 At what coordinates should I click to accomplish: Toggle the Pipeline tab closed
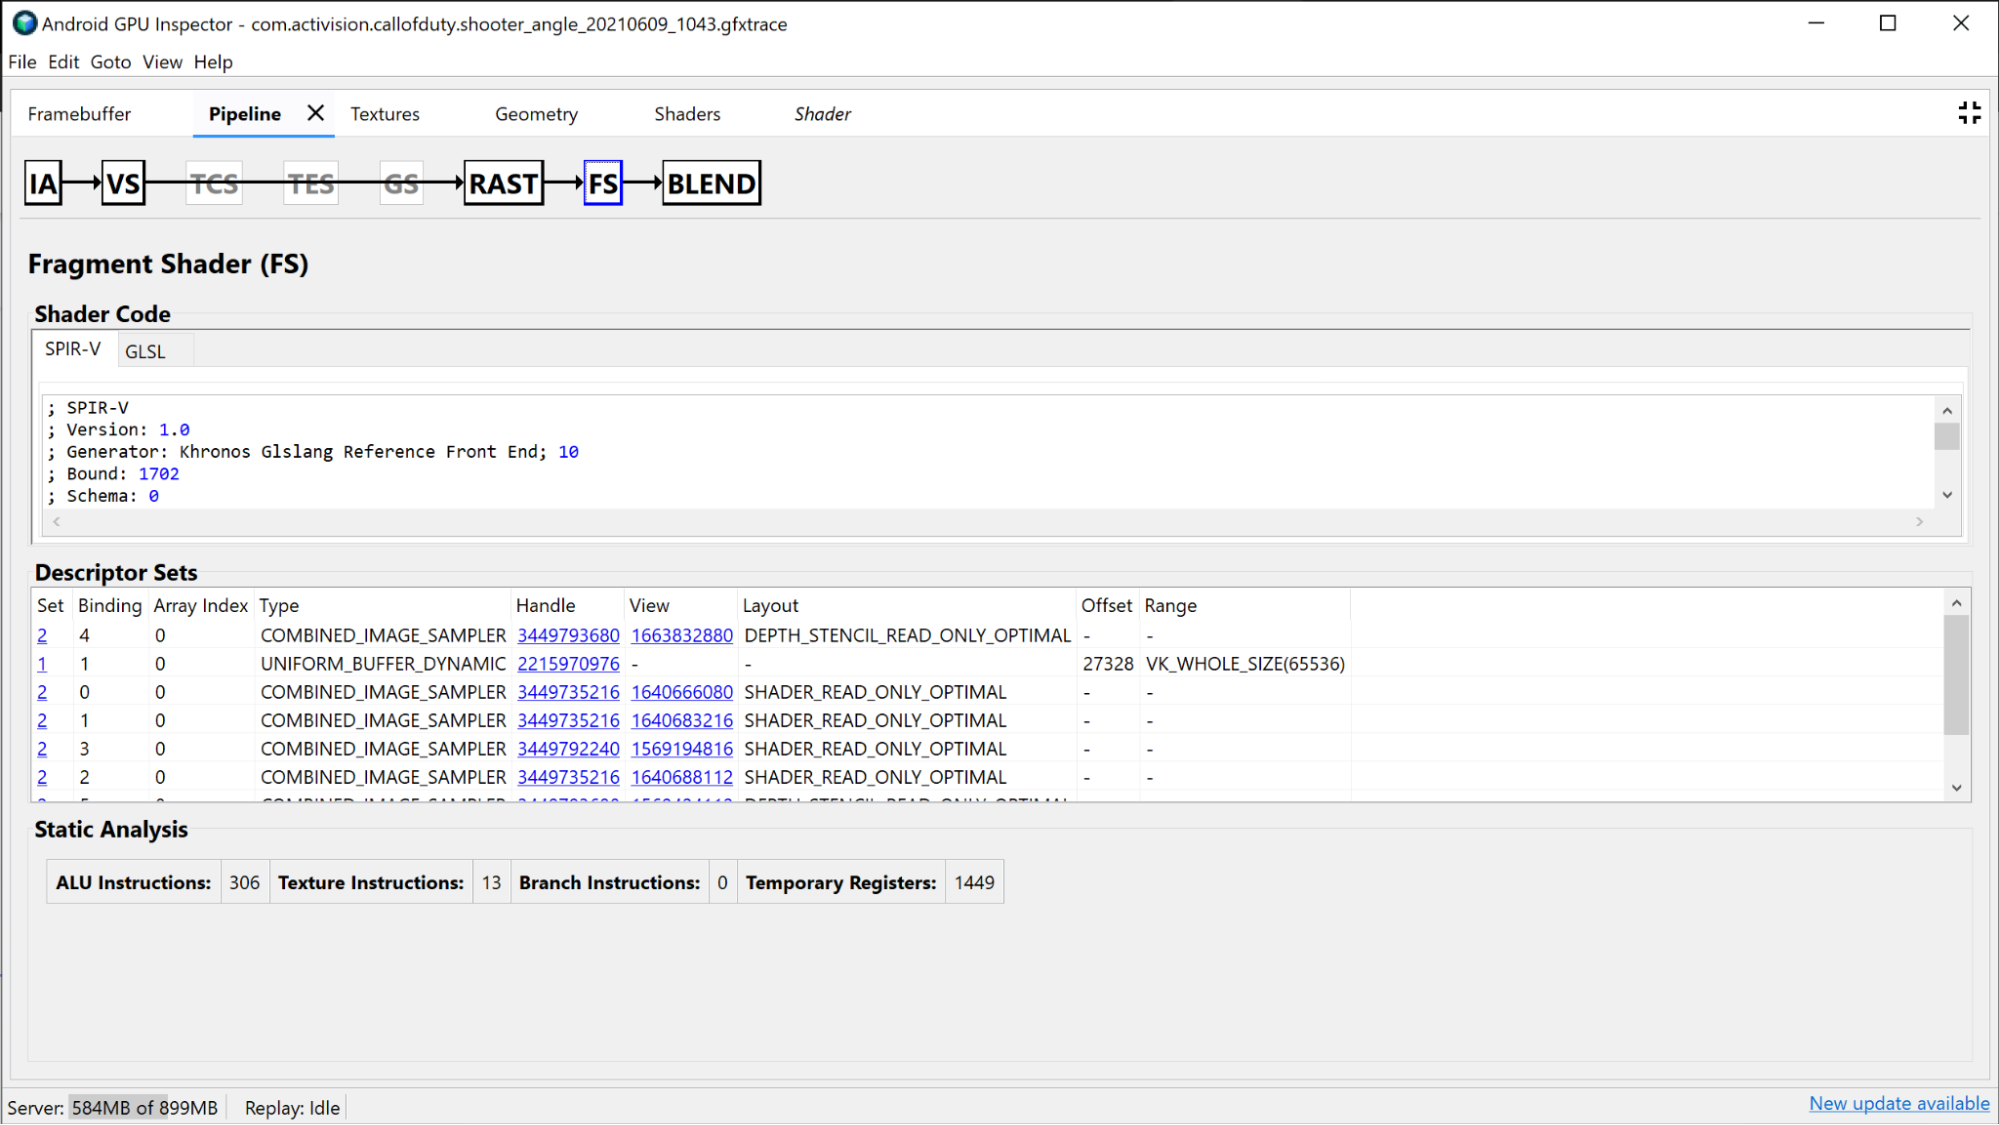[314, 113]
